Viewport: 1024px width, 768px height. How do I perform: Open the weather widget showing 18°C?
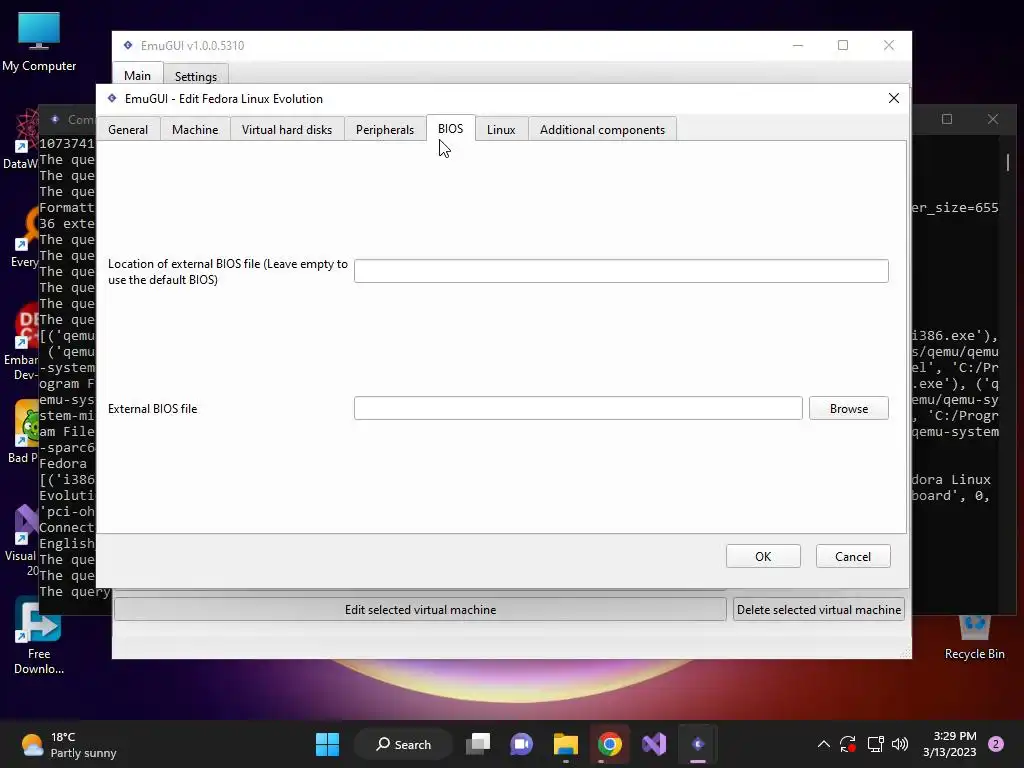coord(69,744)
